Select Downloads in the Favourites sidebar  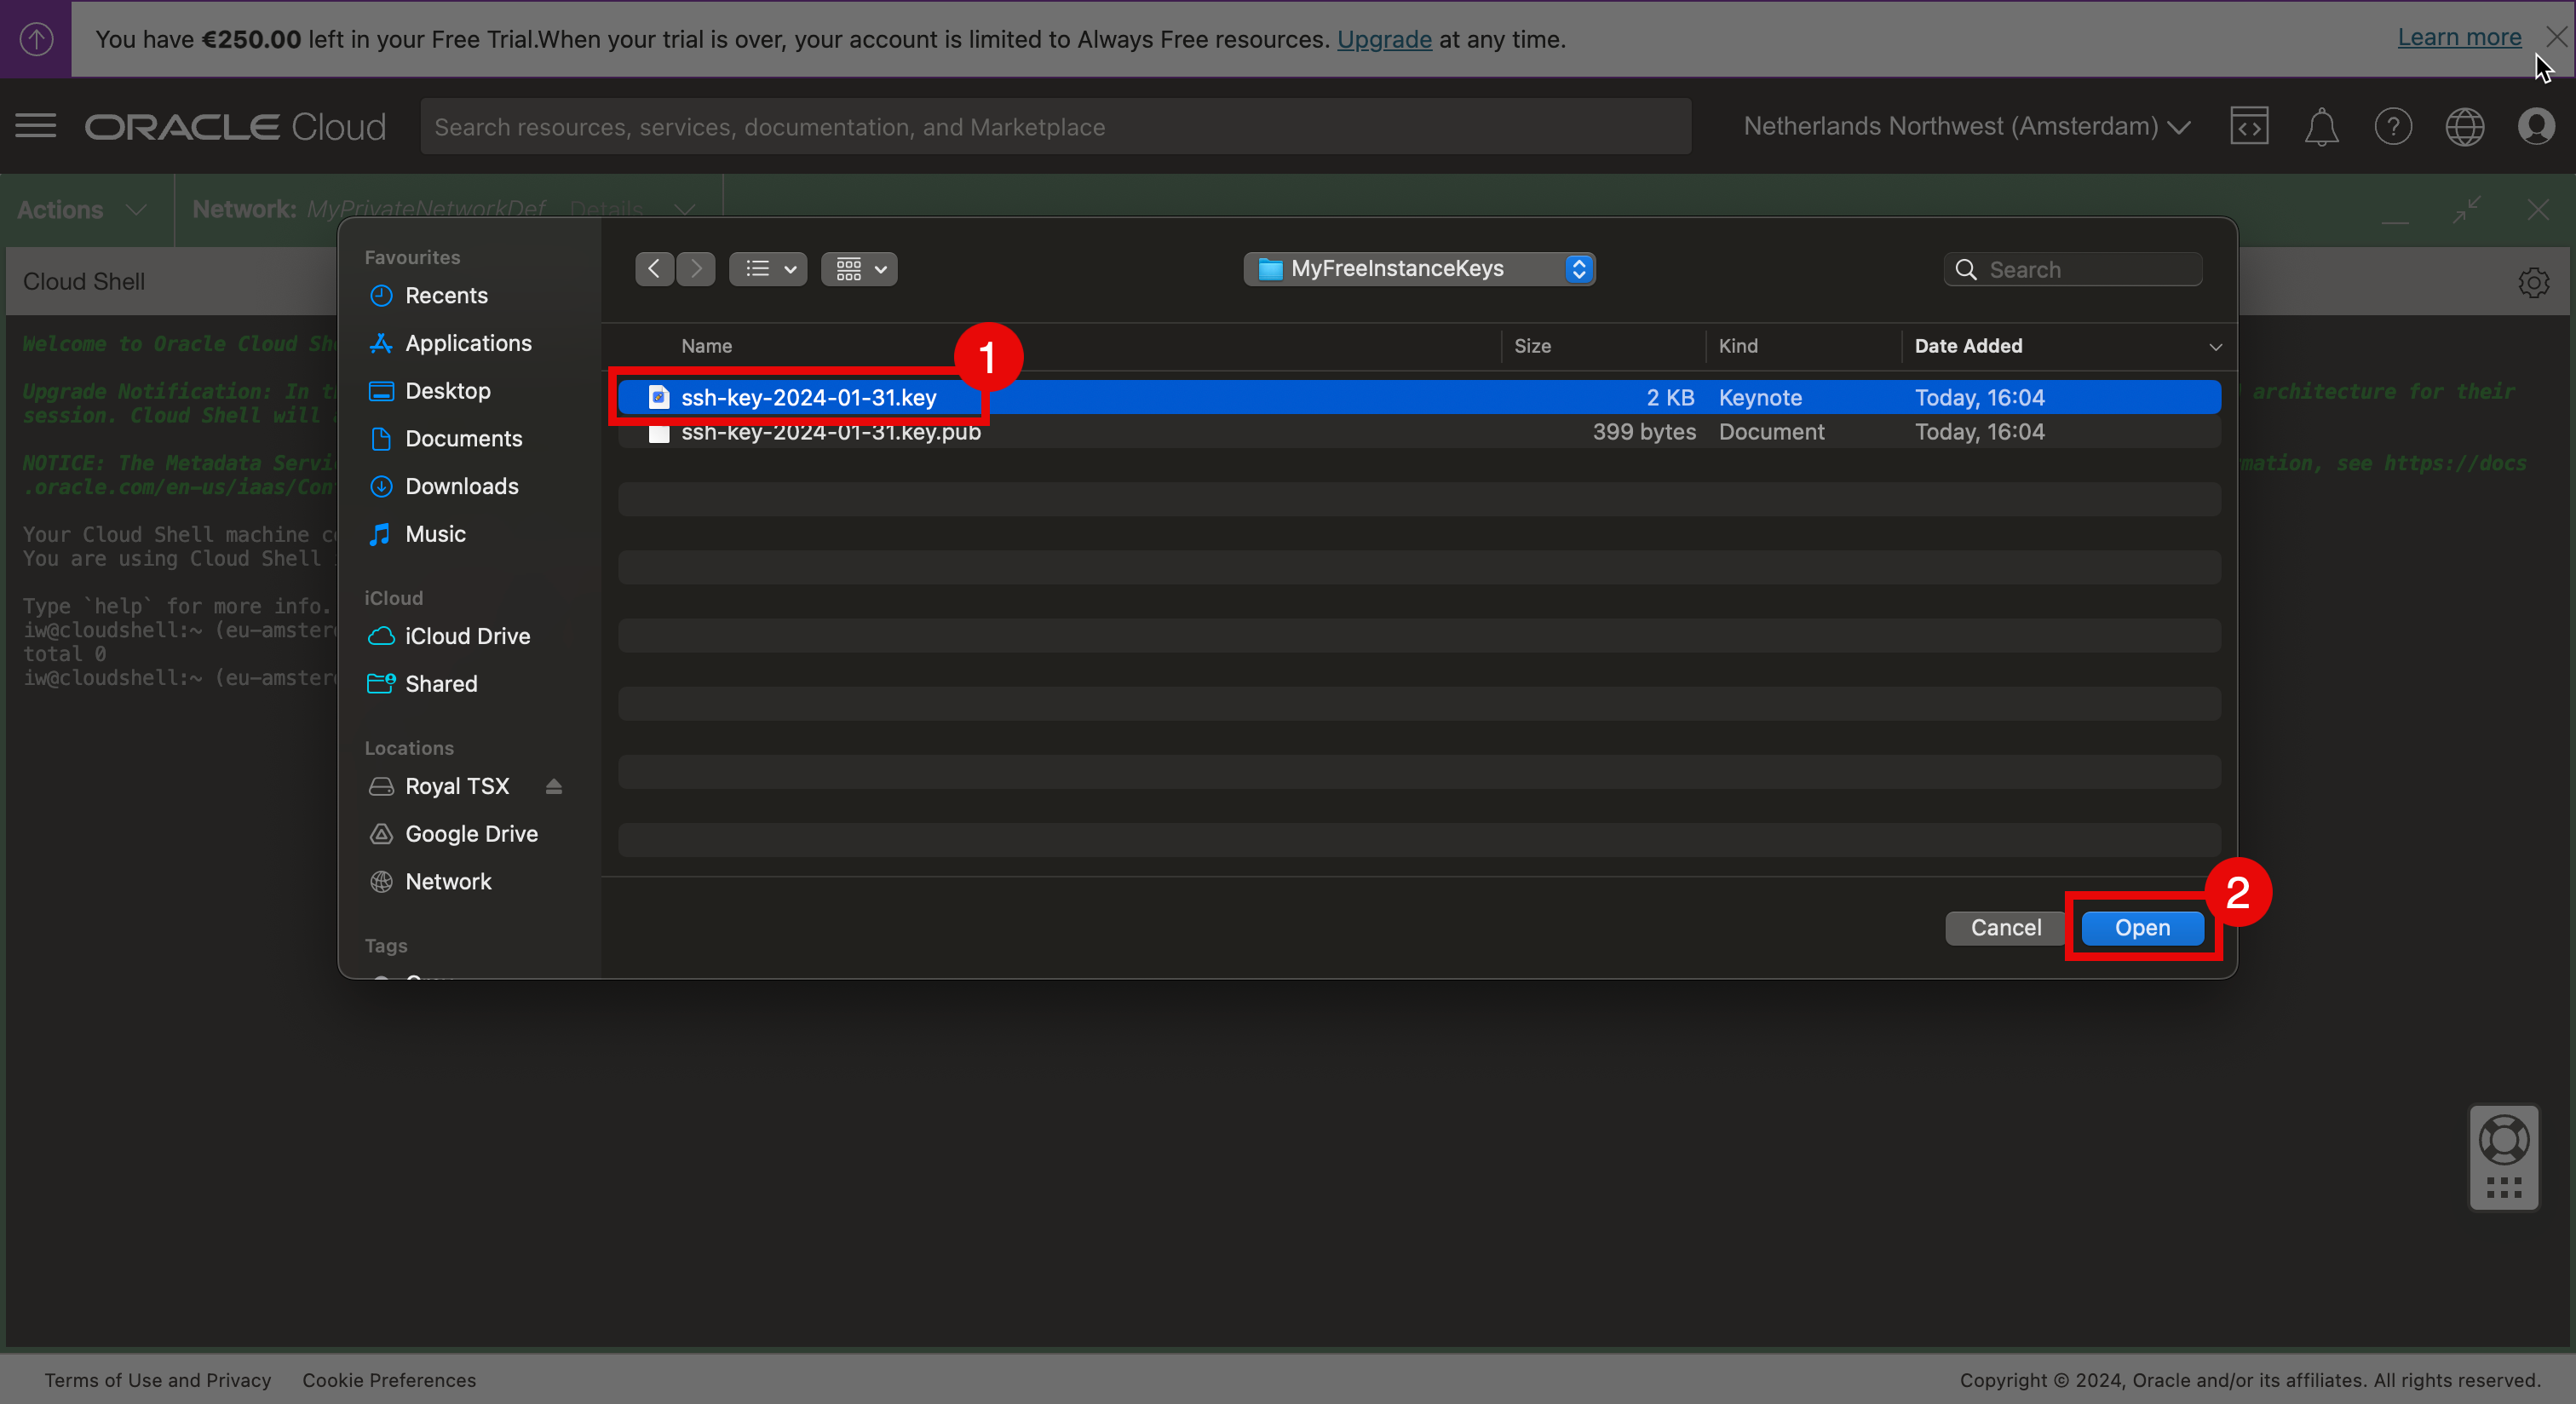point(461,486)
